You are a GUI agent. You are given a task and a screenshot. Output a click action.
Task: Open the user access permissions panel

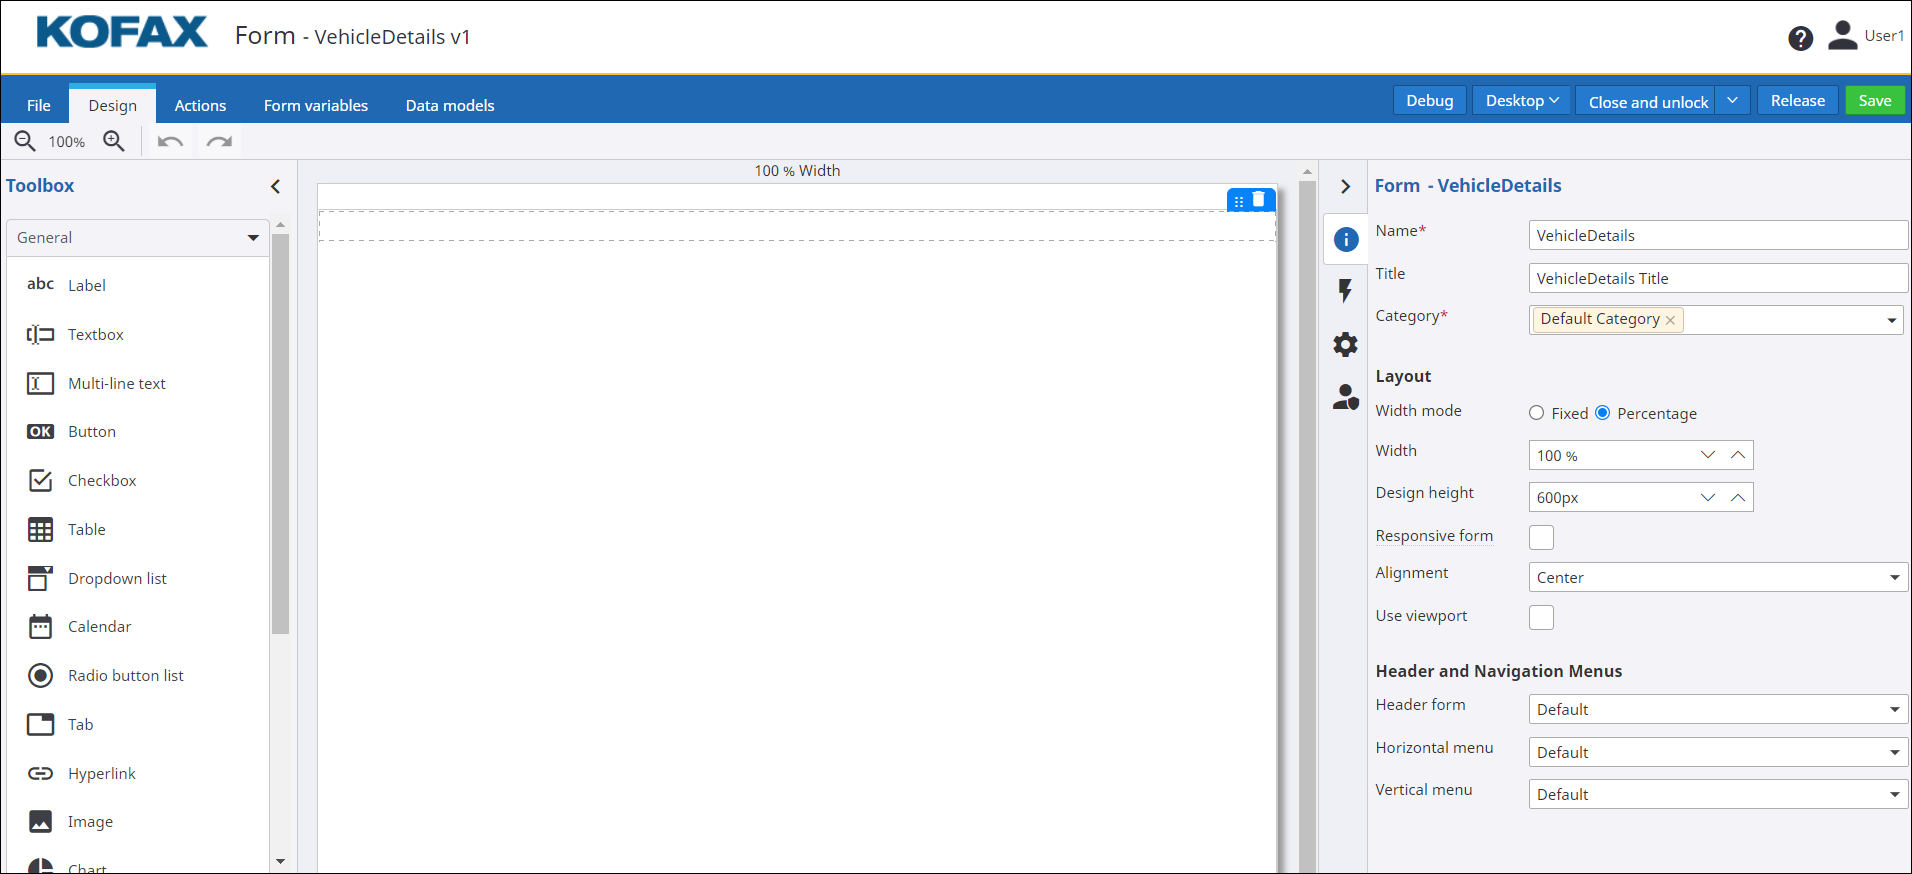click(1345, 397)
